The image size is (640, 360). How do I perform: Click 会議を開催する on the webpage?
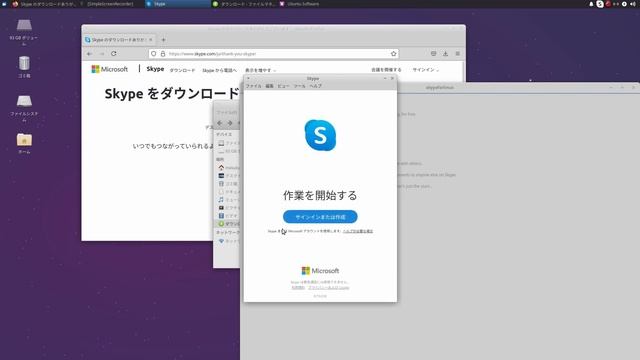[386, 70]
